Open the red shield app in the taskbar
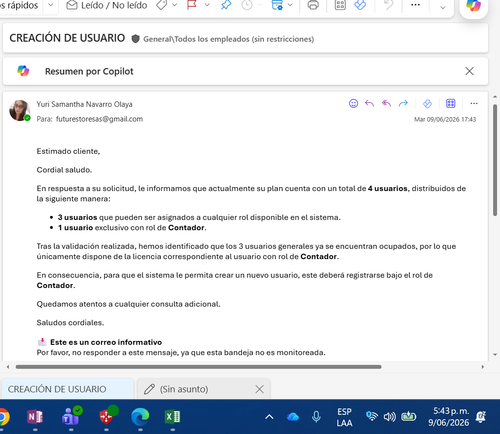The width and height of the screenshot is (500, 434). 107,416
